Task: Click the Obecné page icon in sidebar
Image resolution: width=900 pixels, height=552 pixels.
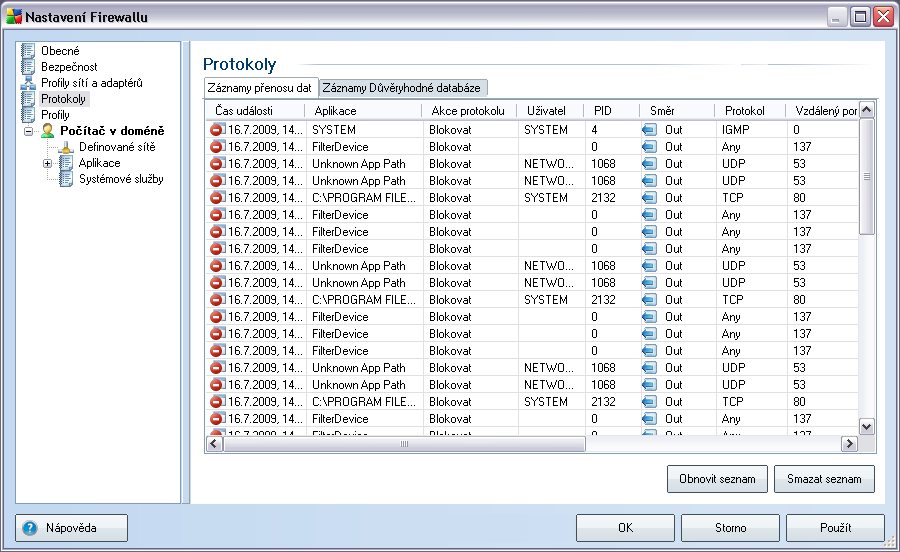Action: 28,50
